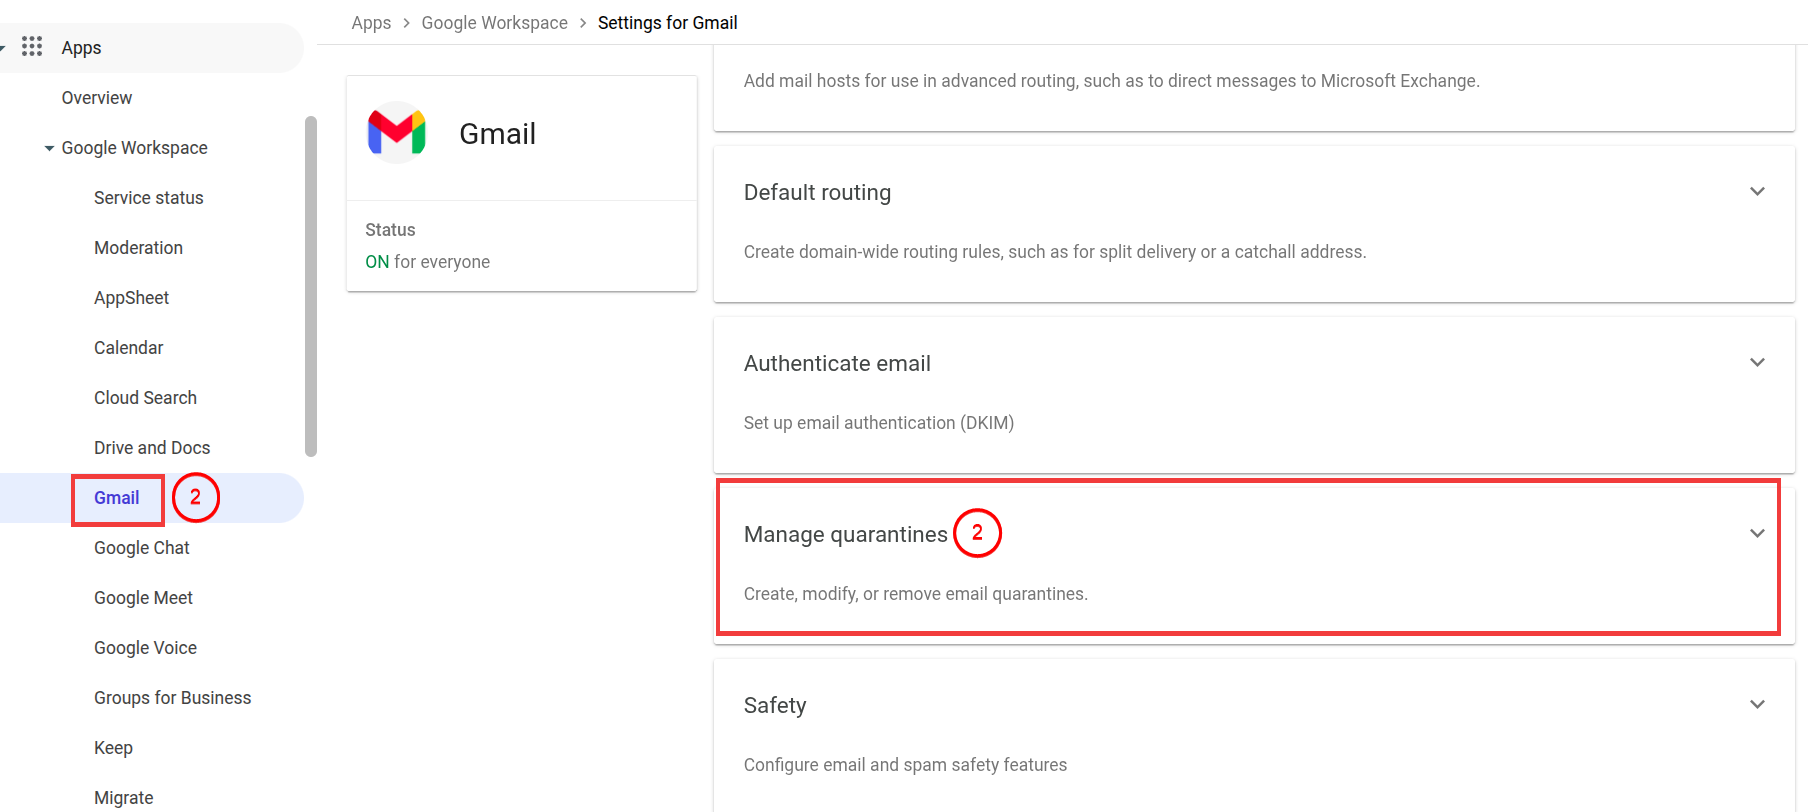Click the Default routing heading
The image size is (1808, 812).
pyautogui.click(x=817, y=192)
